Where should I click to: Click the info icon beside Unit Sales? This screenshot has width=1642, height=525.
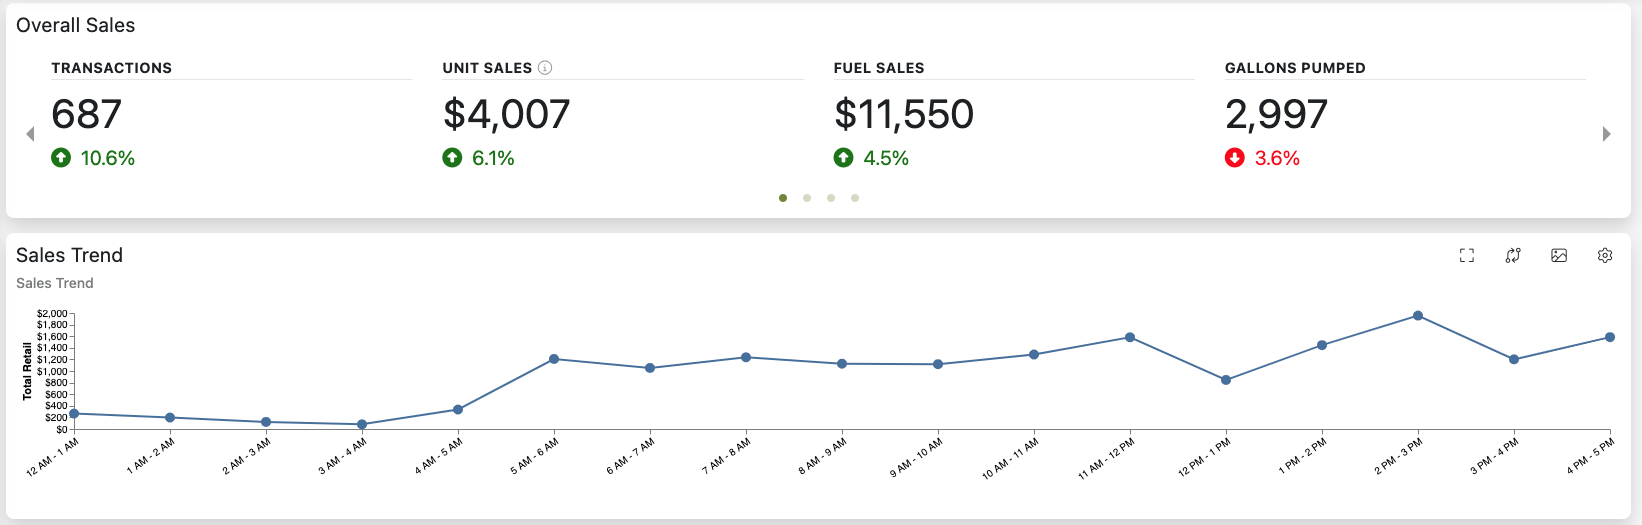tap(545, 68)
